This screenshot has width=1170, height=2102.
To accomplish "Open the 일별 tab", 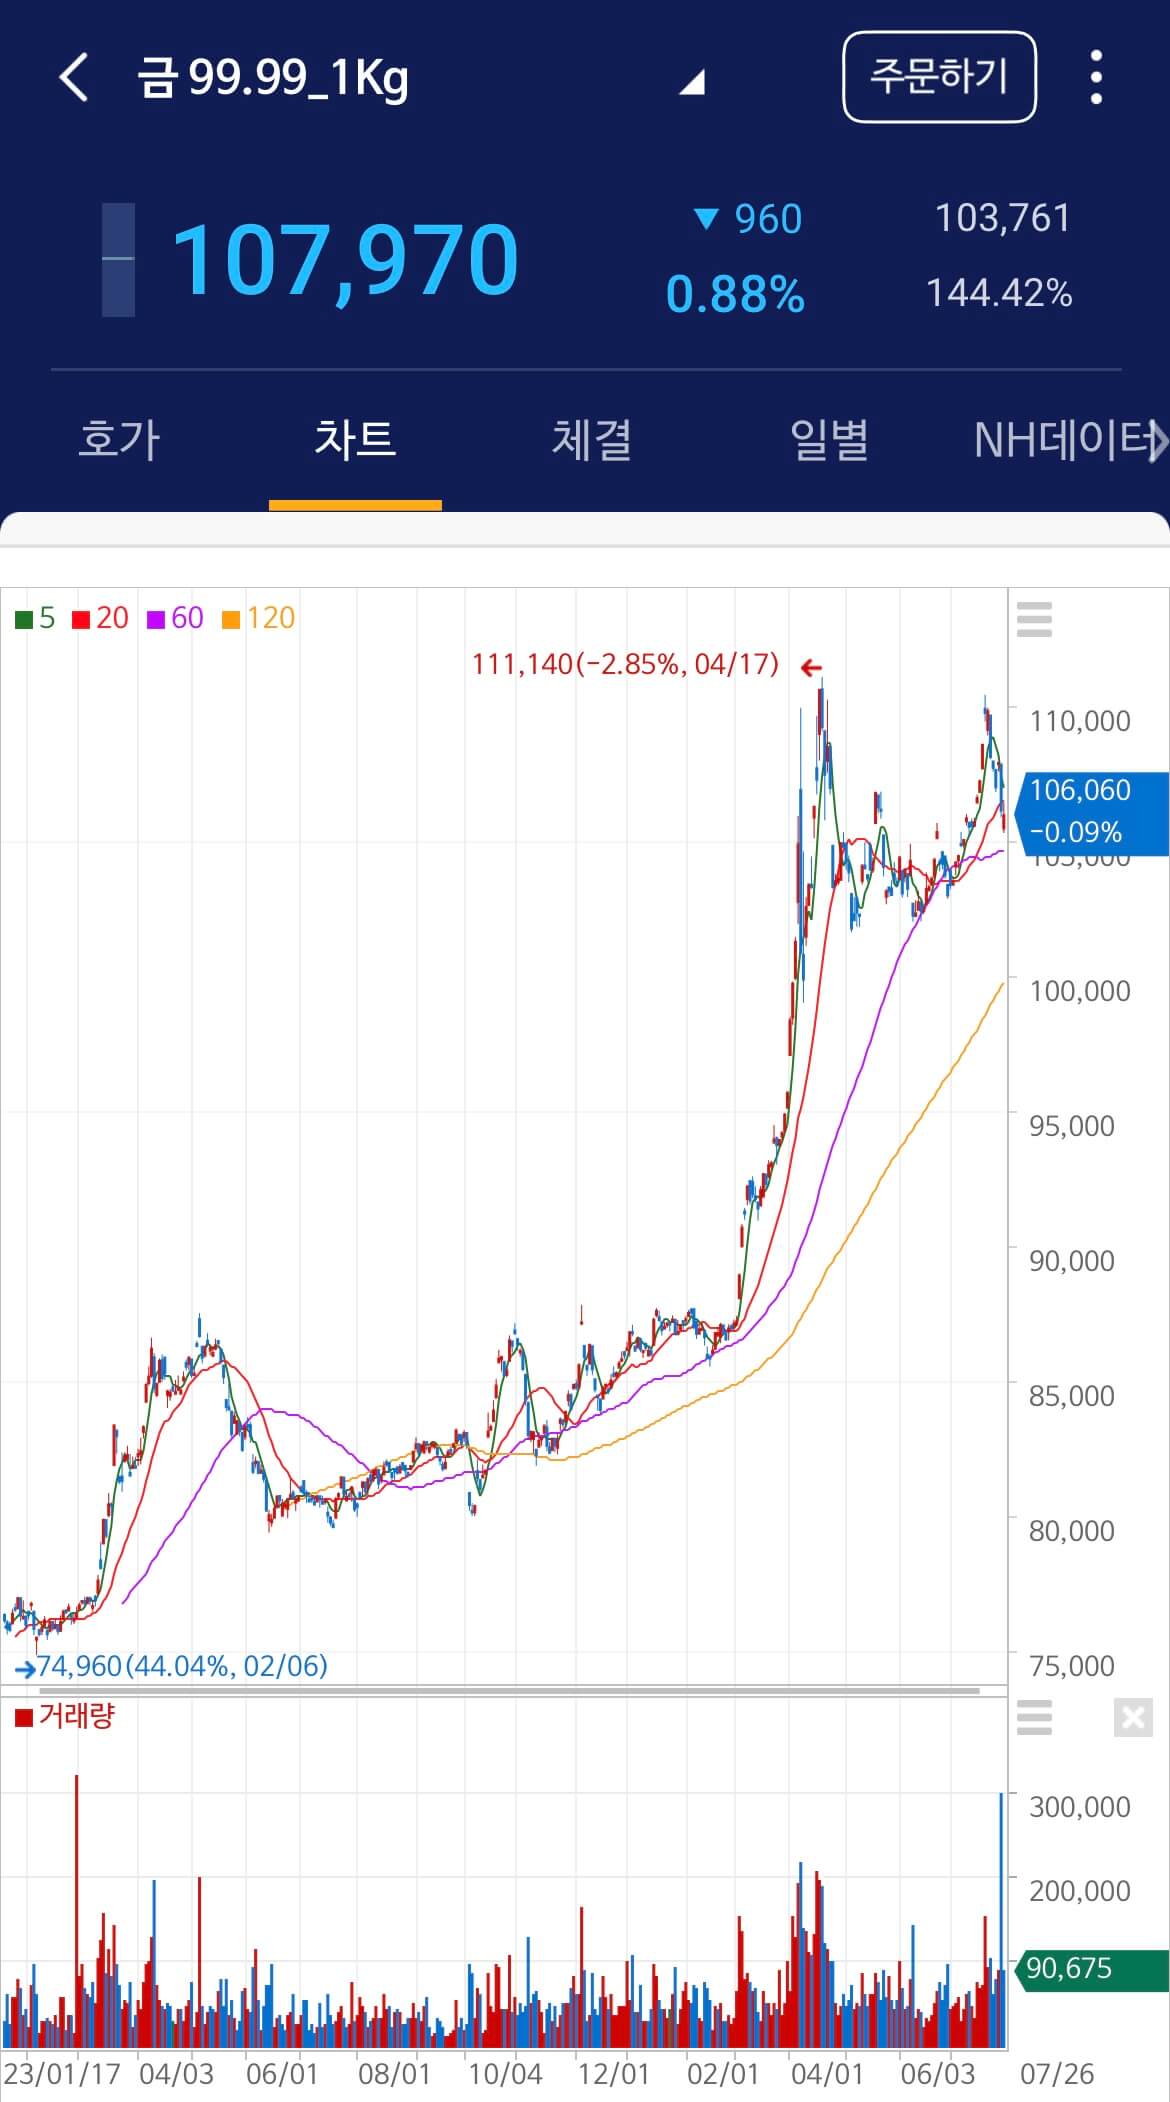I will 828,440.
